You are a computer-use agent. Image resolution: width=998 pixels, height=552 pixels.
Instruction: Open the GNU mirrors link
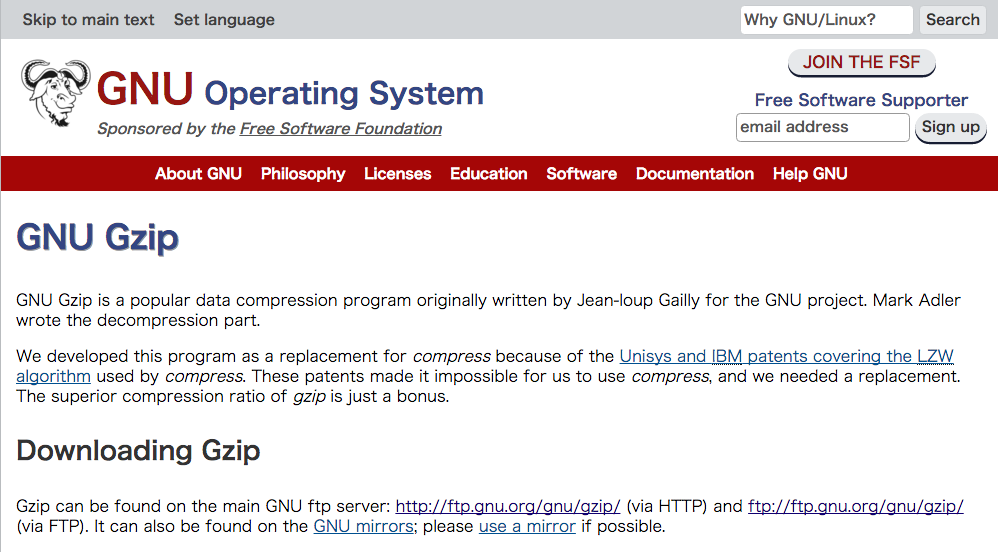(x=363, y=527)
